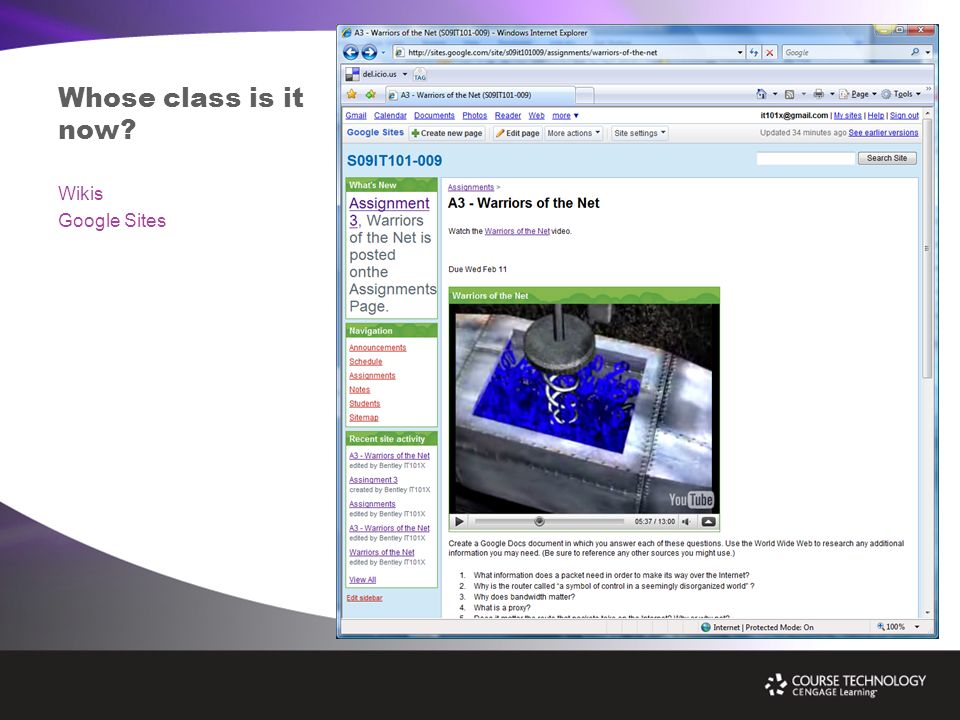
Task: Go back with the browser Back arrow
Action: (x=351, y=53)
